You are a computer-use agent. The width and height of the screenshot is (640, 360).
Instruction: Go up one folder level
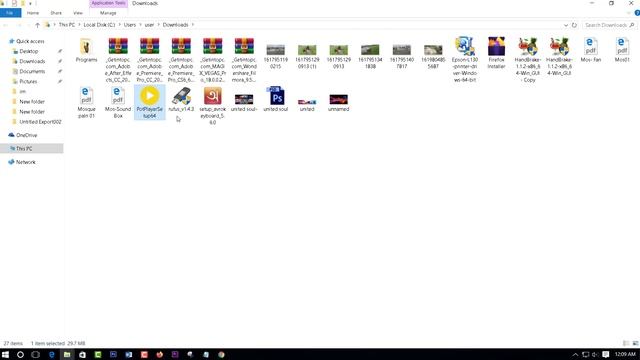click(38, 25)
